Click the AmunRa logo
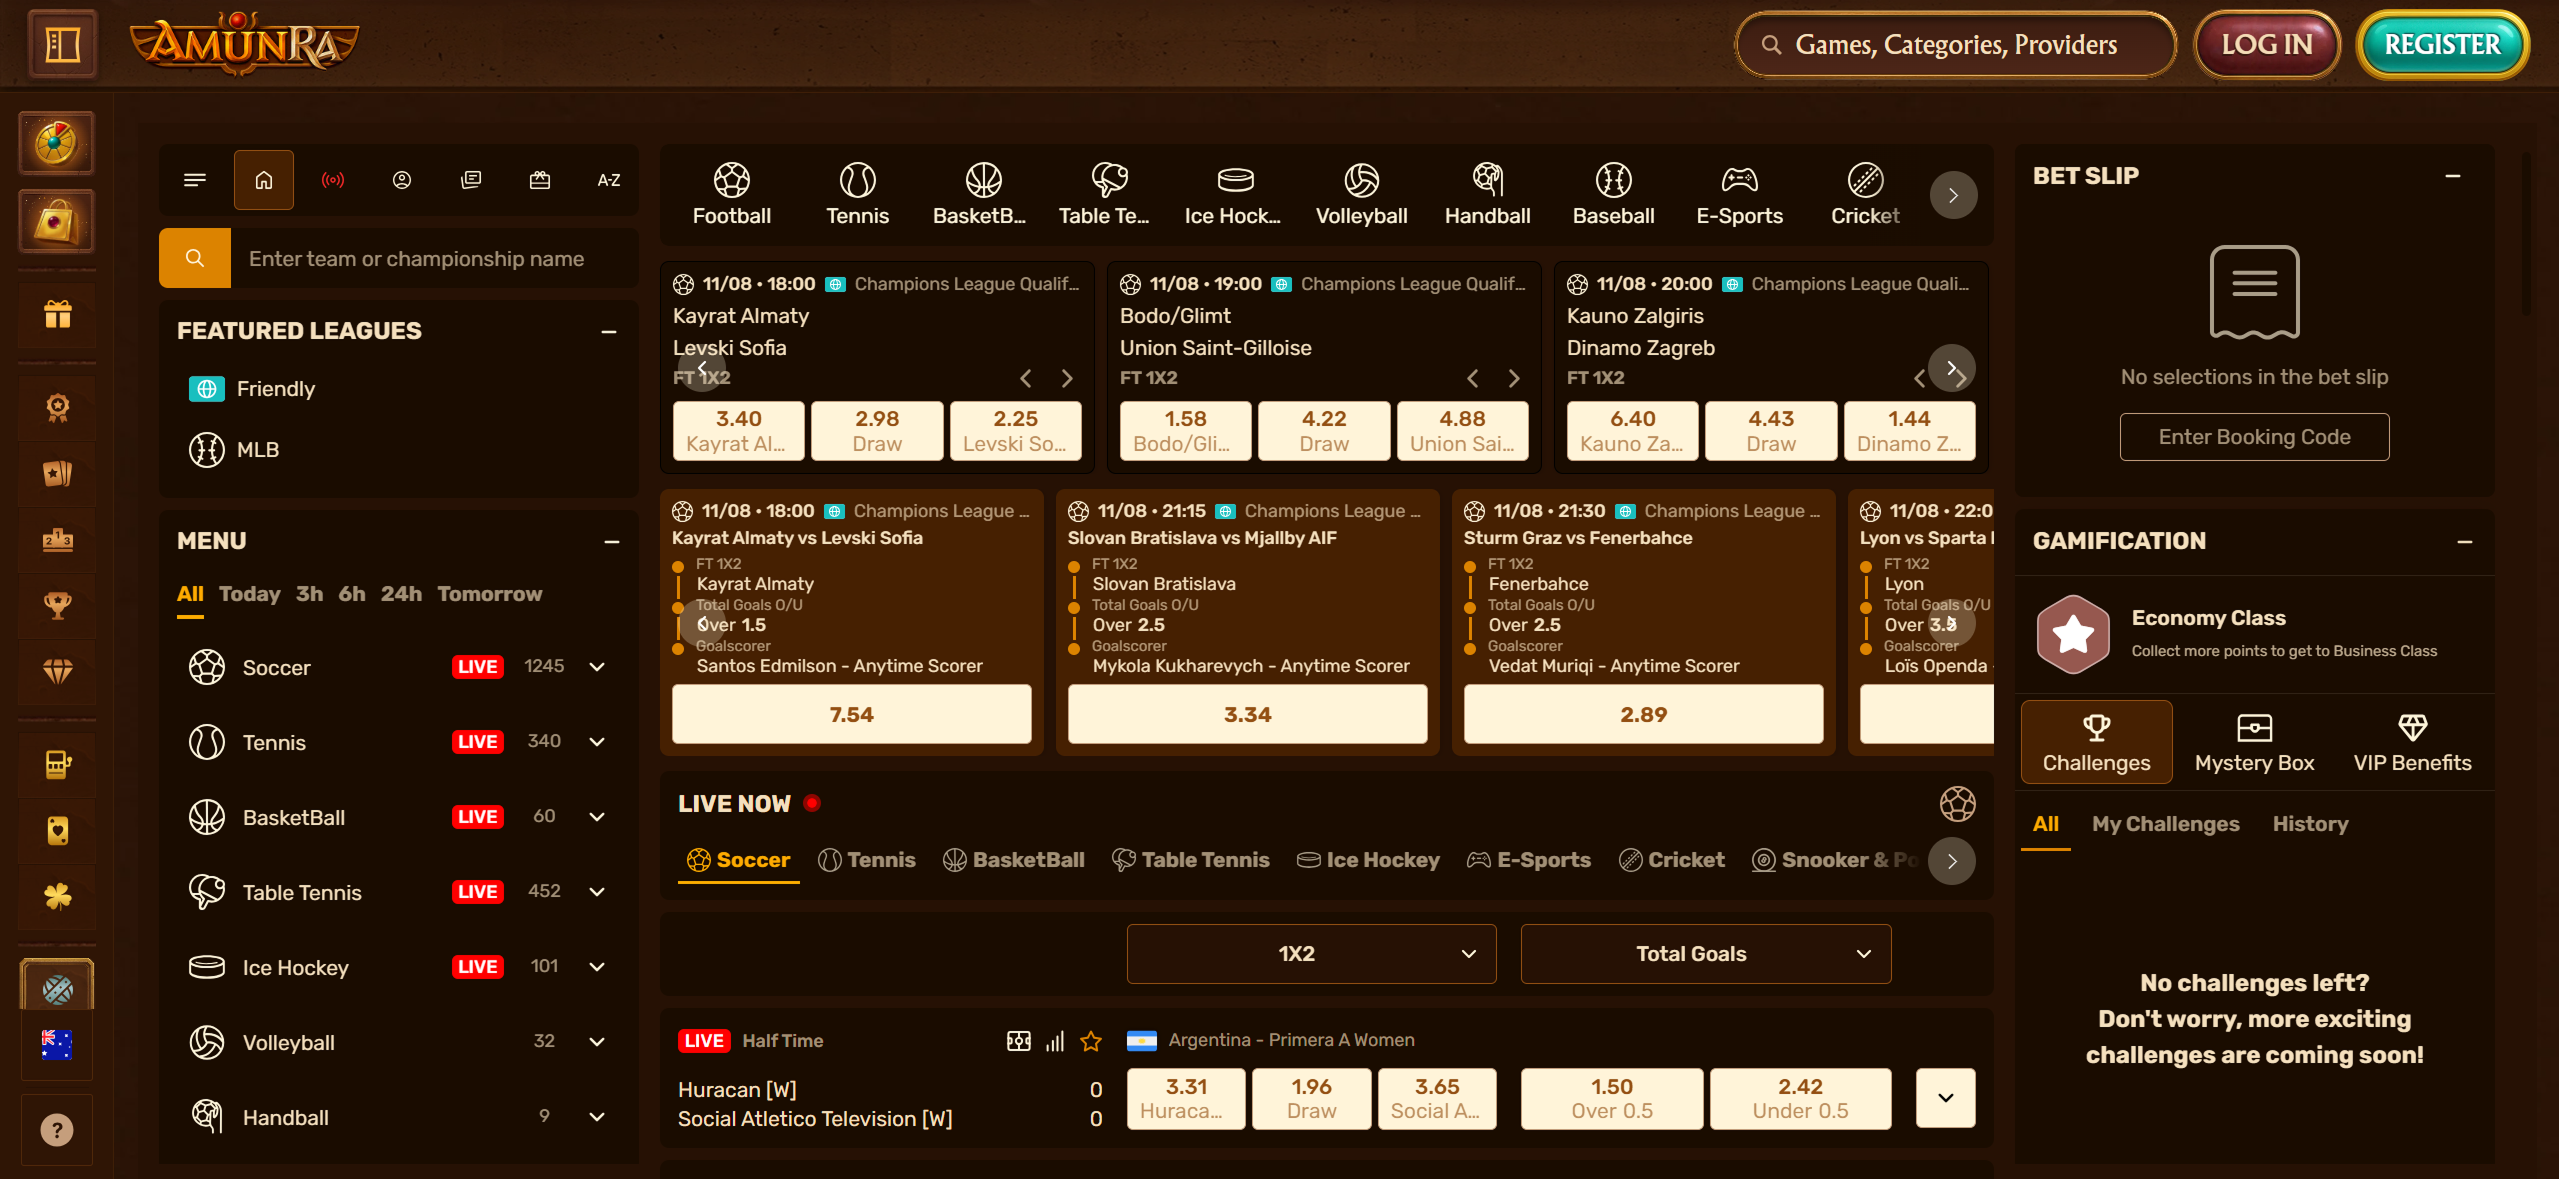 [x=244, y=42]
